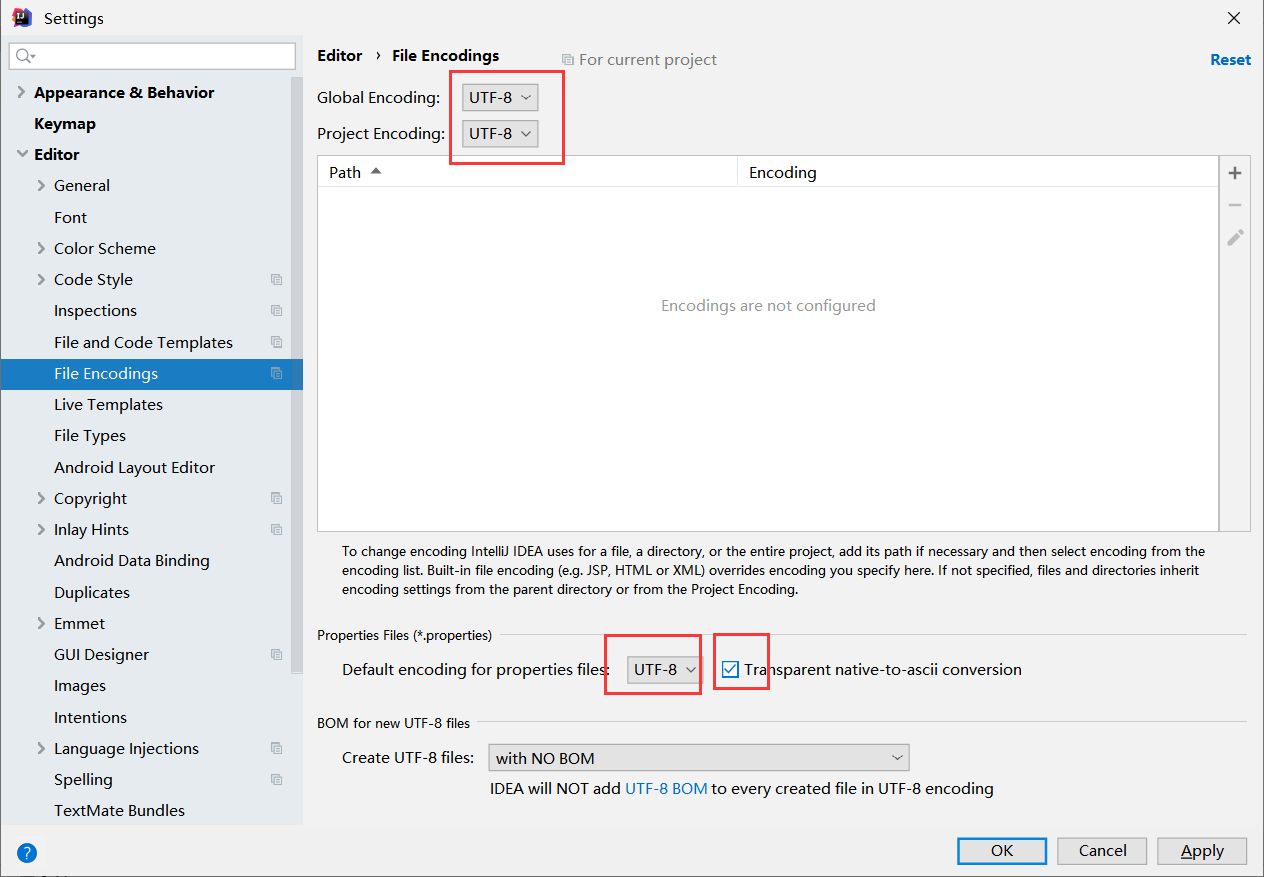Expand the Inlay Hints tree node
Viewport: 1264px width, 877px height.
tap(41, 530)
